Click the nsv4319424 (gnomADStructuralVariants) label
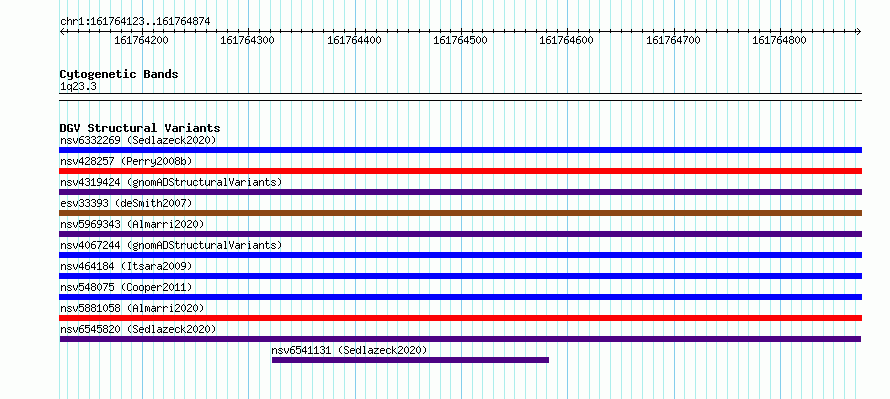890x399 pixels. 171,182
